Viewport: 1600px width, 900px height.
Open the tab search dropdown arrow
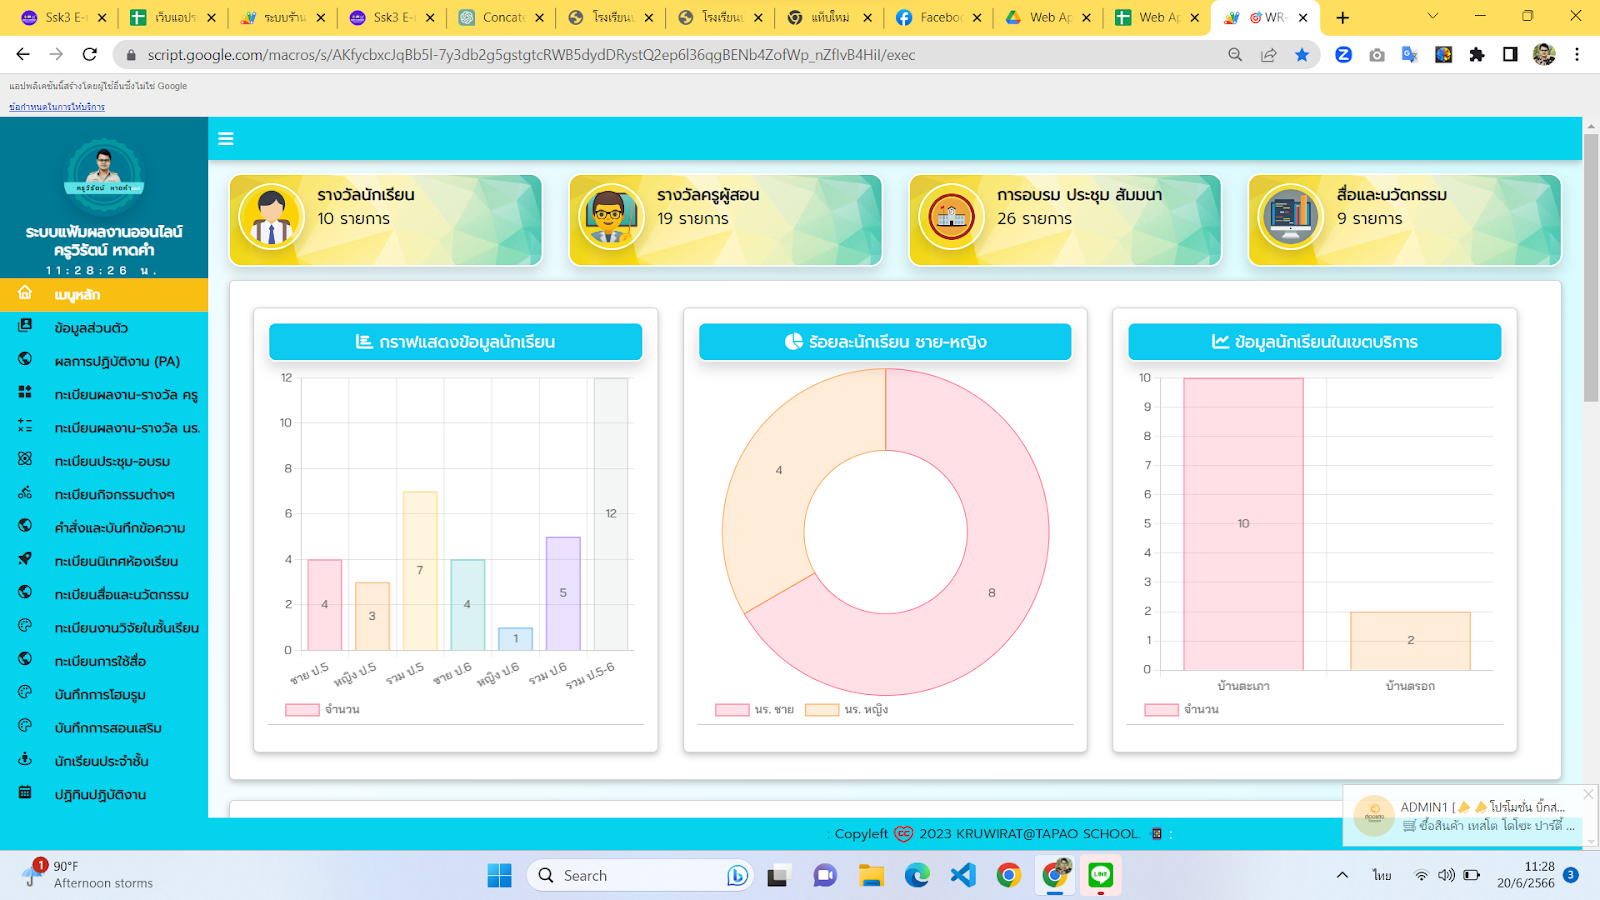[x=1432, y=17]
